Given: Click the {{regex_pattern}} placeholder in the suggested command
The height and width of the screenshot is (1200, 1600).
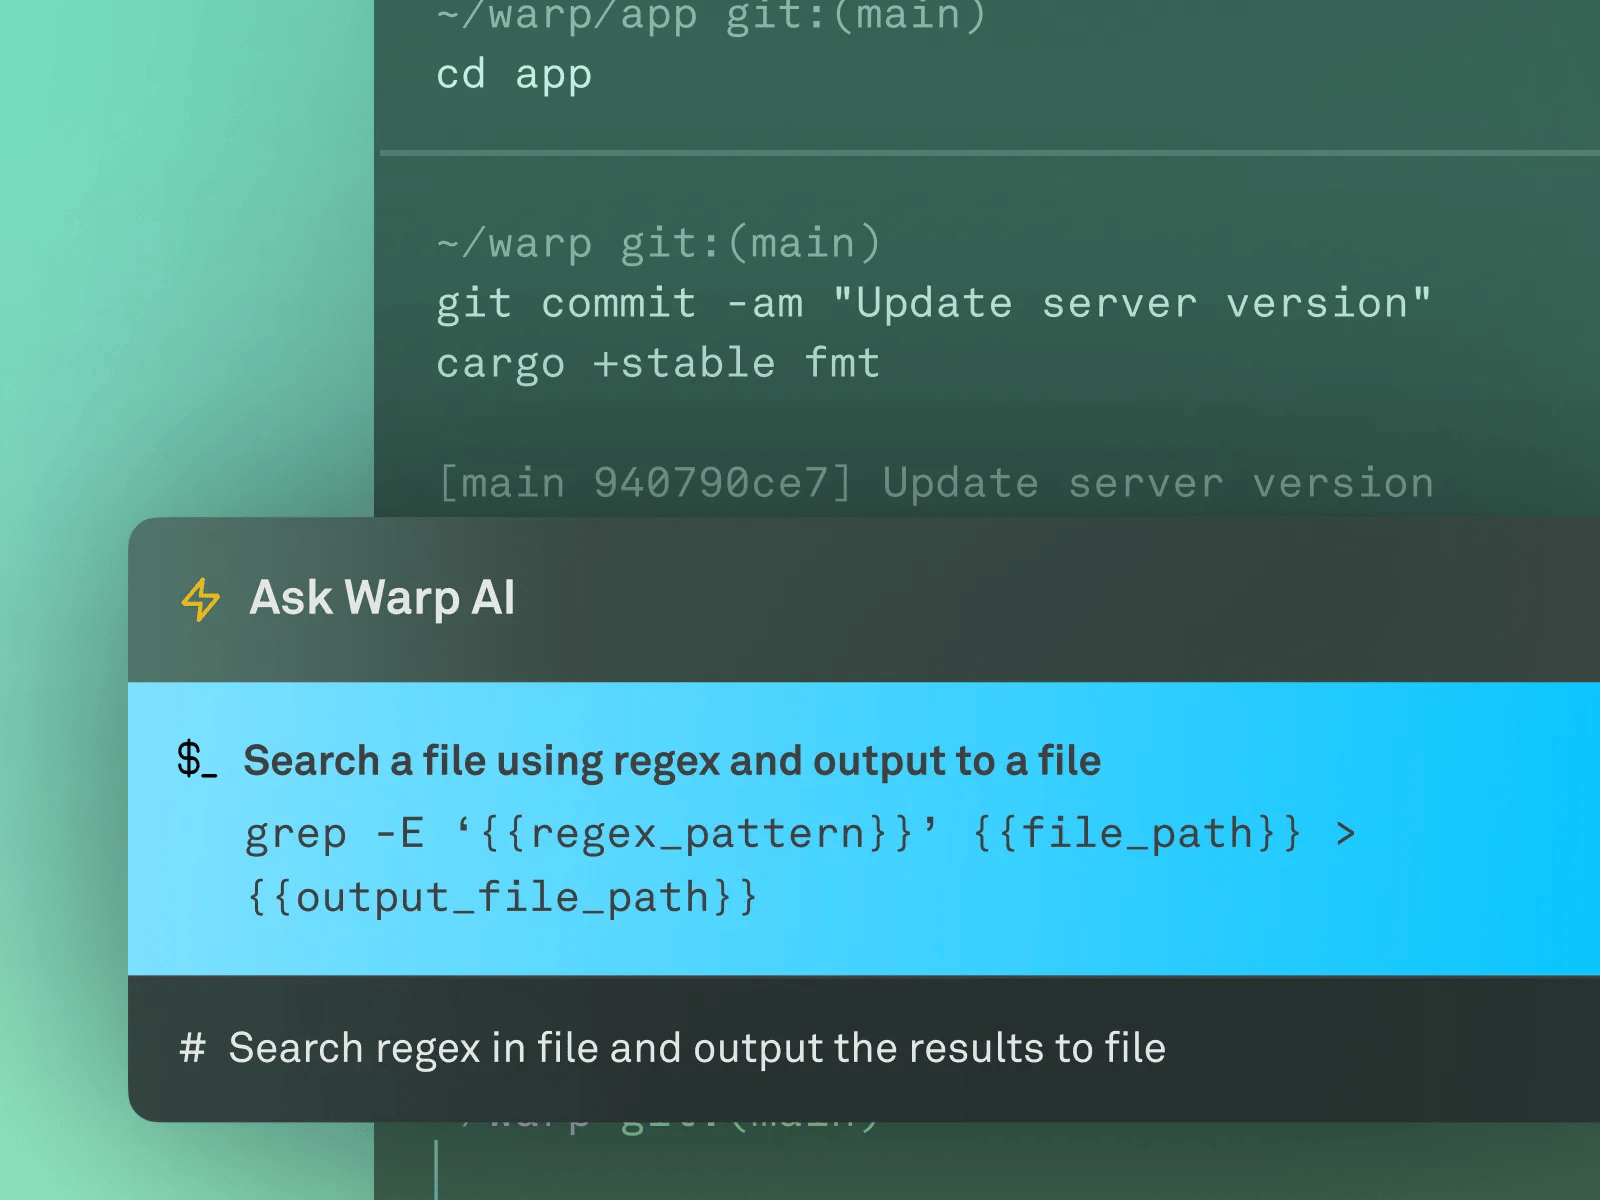Looking at the screenshot, I should pos(700,832).
